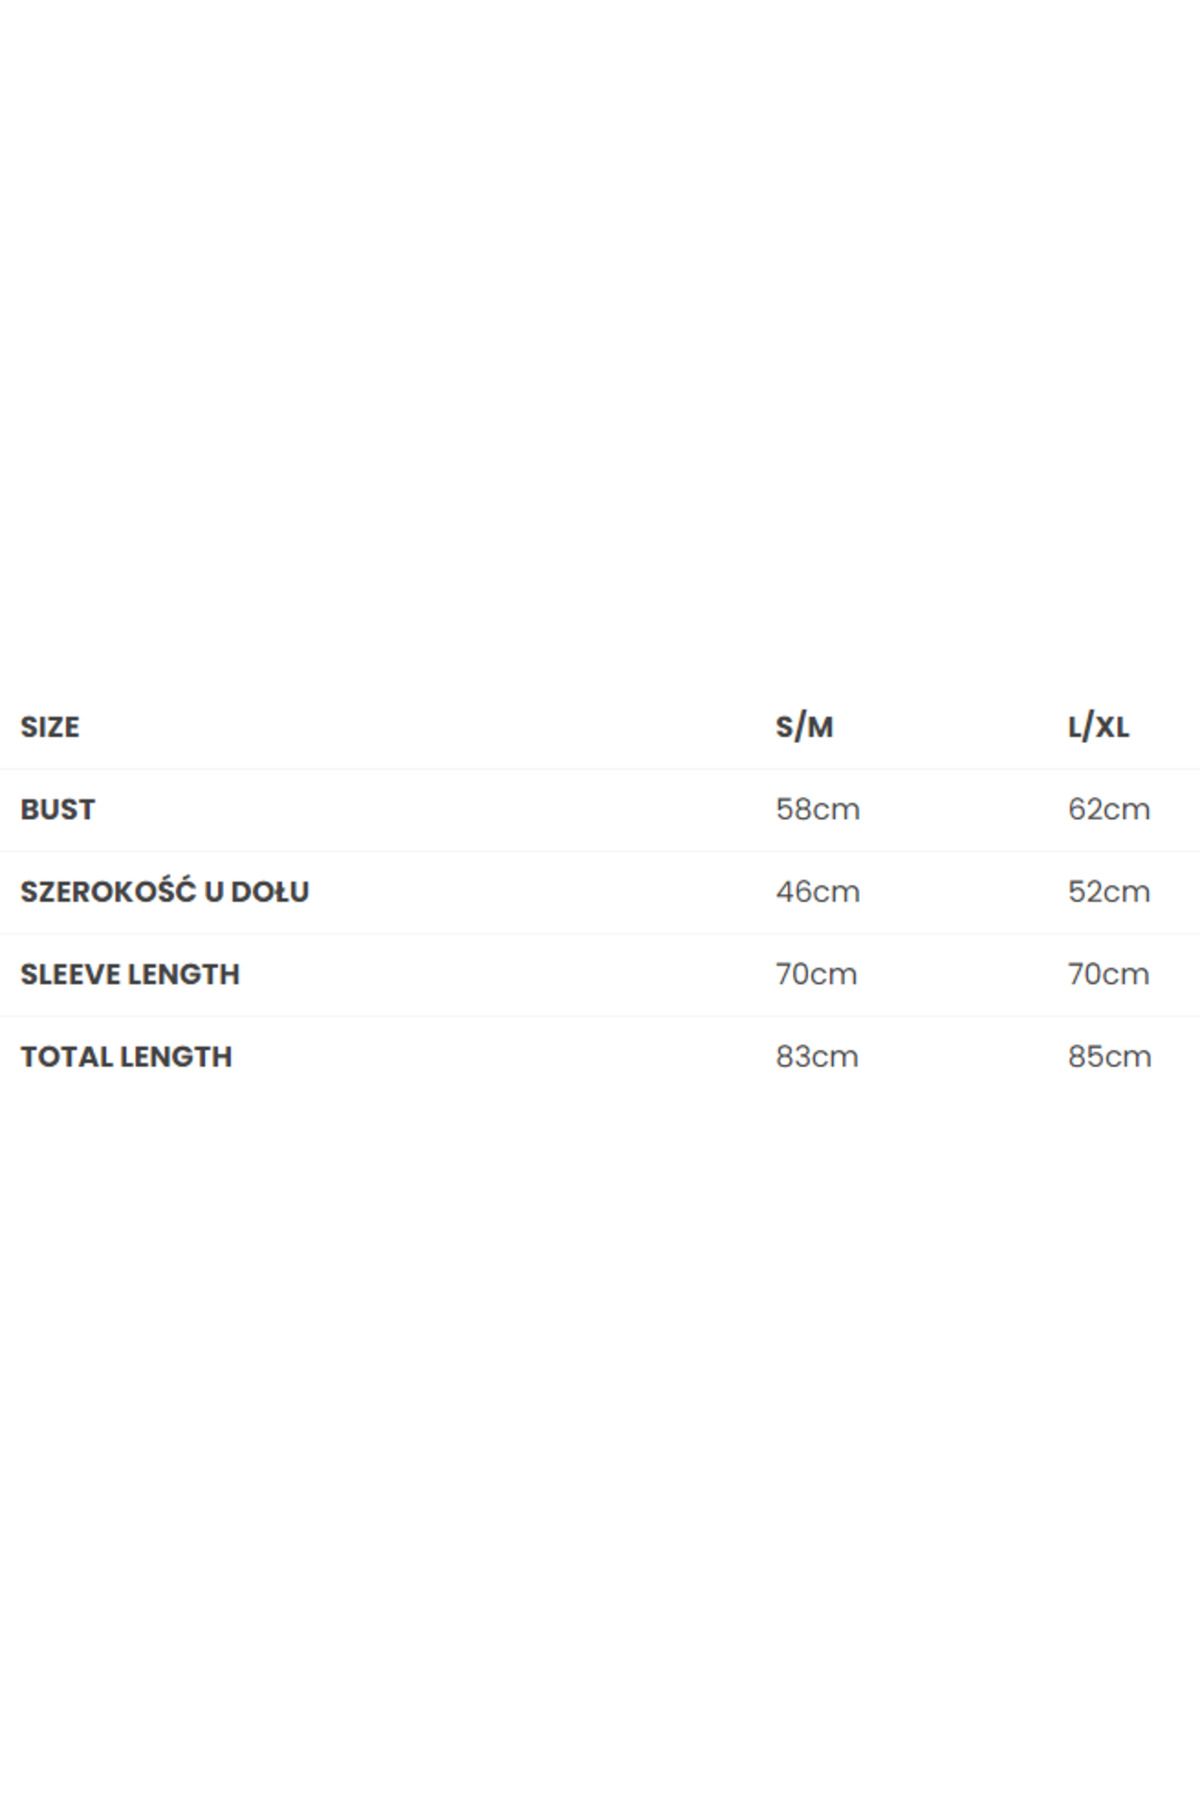Click the word DOŁU in the table
The width and height of the screenshot is (1200, 1800).
[270, 891]
